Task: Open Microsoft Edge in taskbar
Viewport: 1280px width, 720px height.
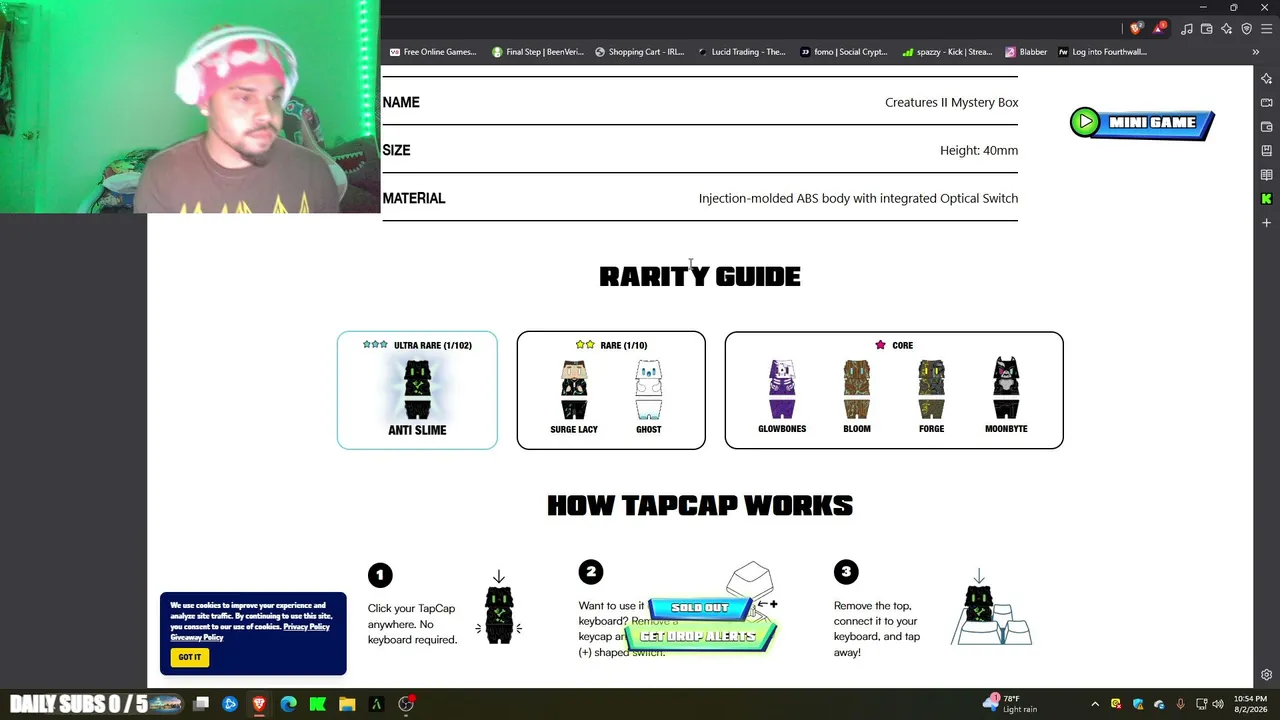Action: point(288,704)
